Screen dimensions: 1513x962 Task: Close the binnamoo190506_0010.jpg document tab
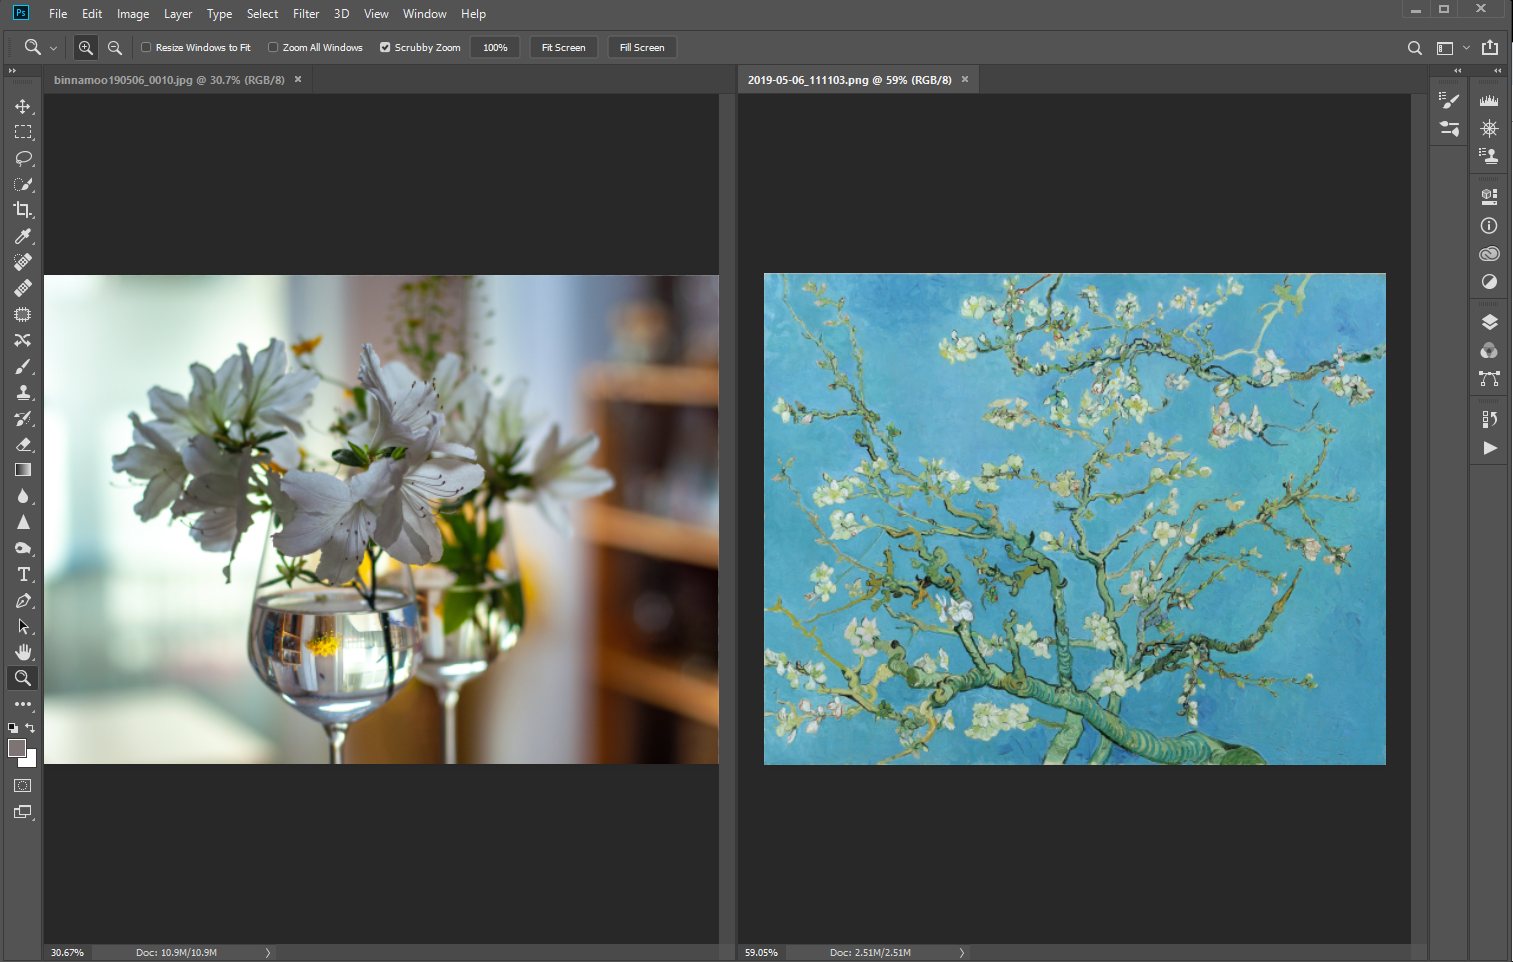point(298,79)
